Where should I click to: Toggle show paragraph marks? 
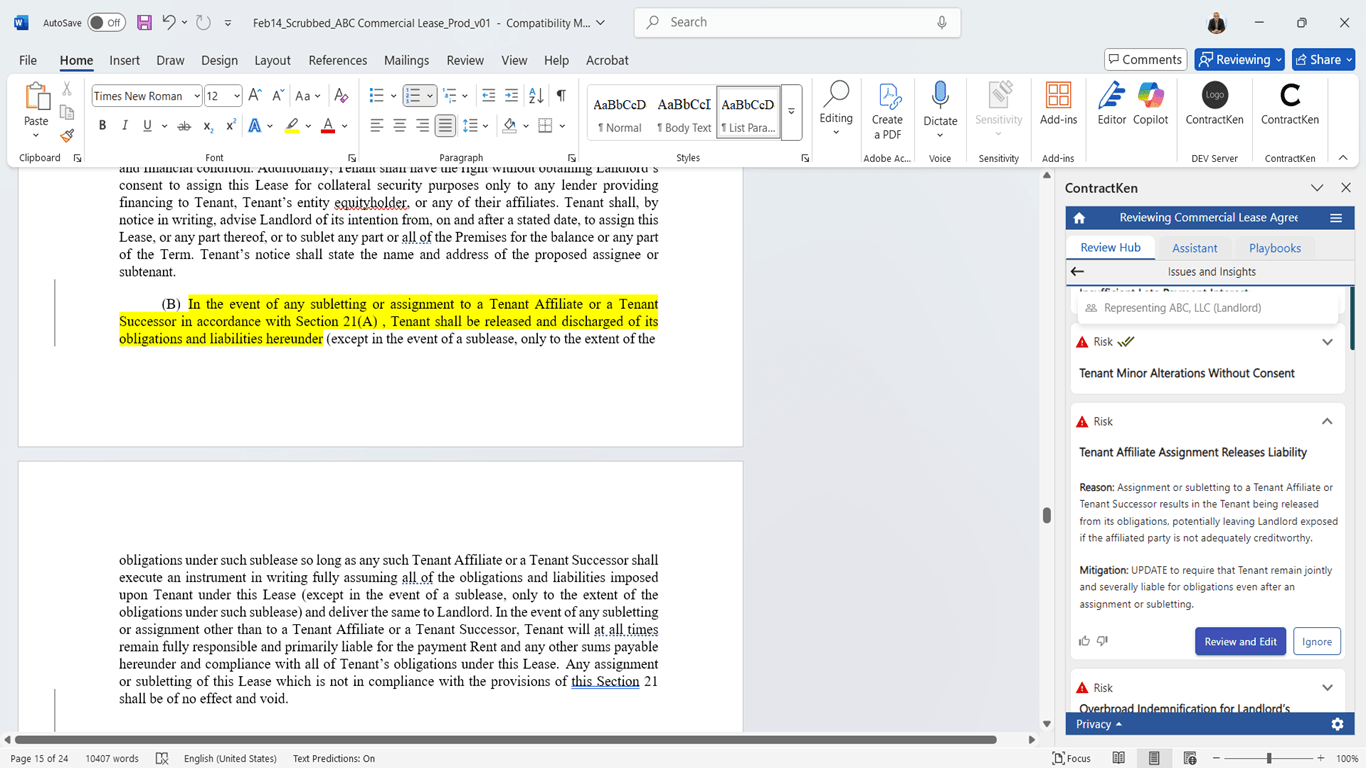[561, 96]
